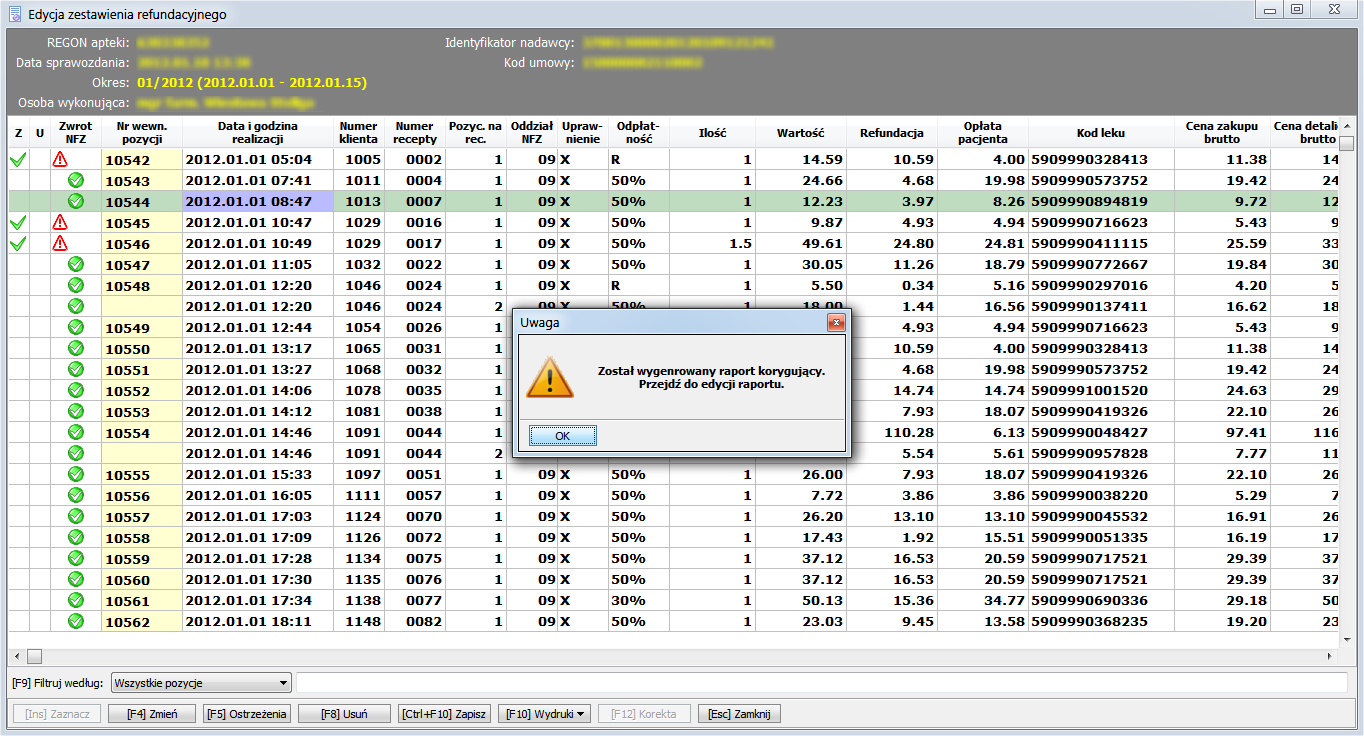
Task: Click green status icon in row 10543
Action: click(76, 180)
